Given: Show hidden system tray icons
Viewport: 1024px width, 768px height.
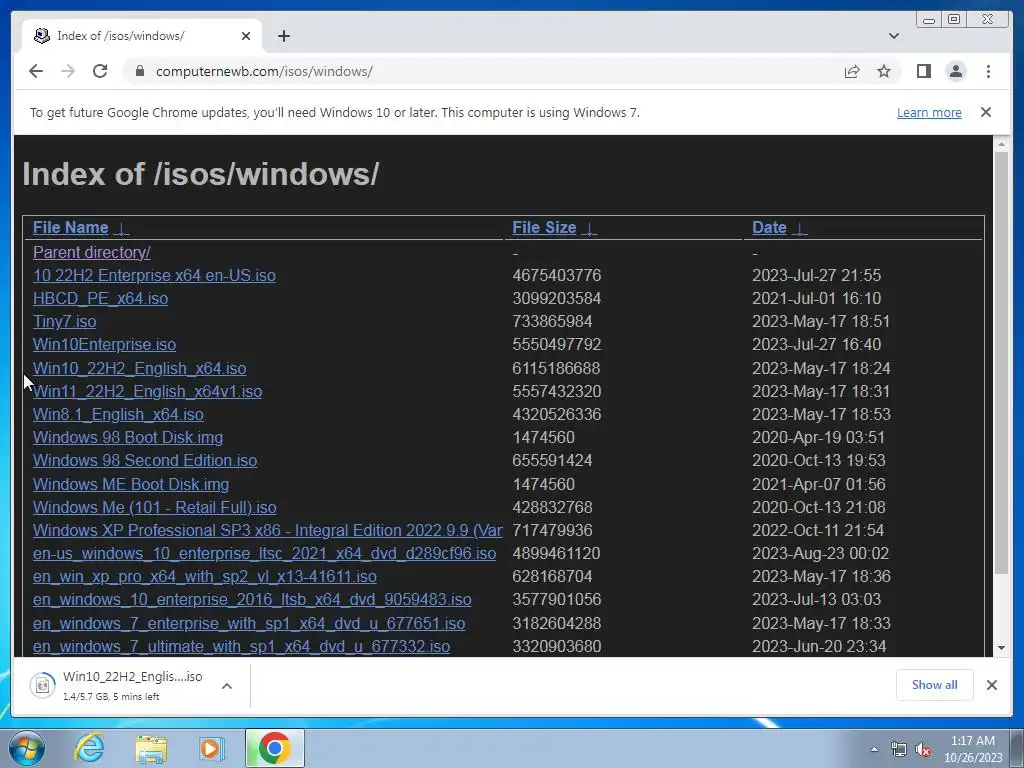Looking at the screenshot, I should pyautogui.click(x=874, y=749).
